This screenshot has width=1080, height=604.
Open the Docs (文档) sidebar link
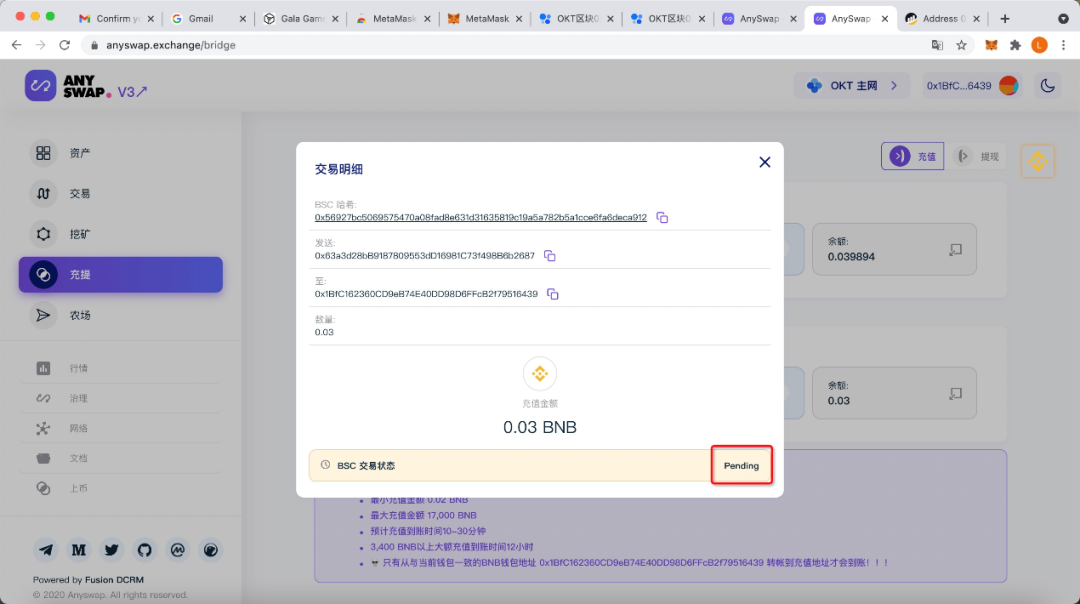tap(121, 458)
